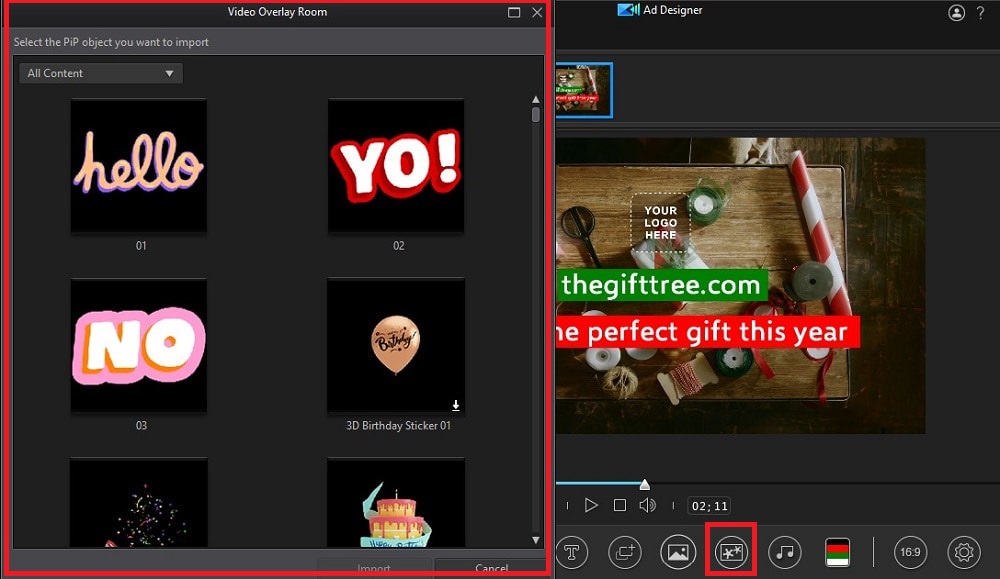Click the insert image icon

(678, 551)
